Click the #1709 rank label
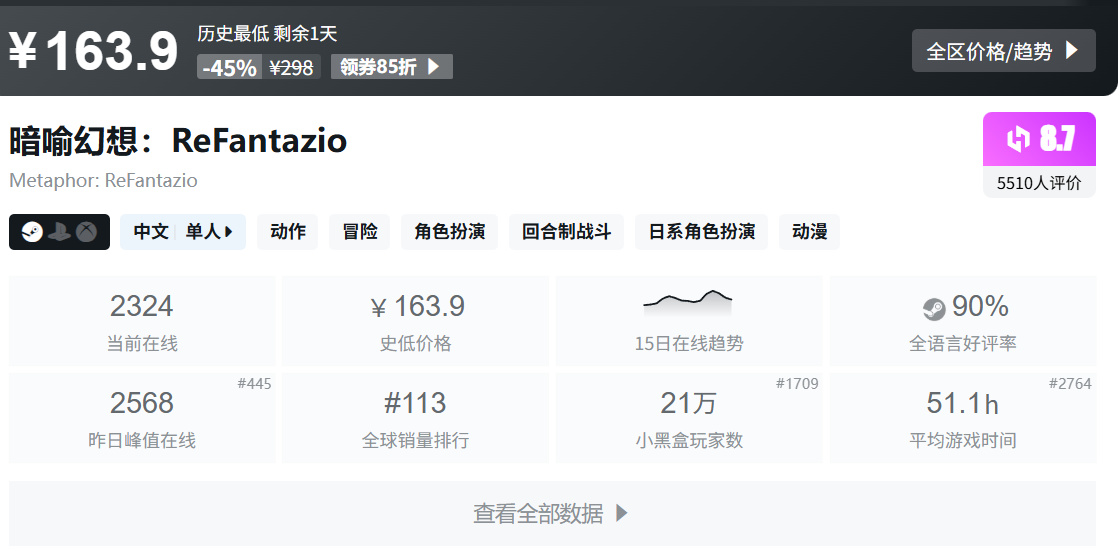1120x557 pixels. pos(797,384)
